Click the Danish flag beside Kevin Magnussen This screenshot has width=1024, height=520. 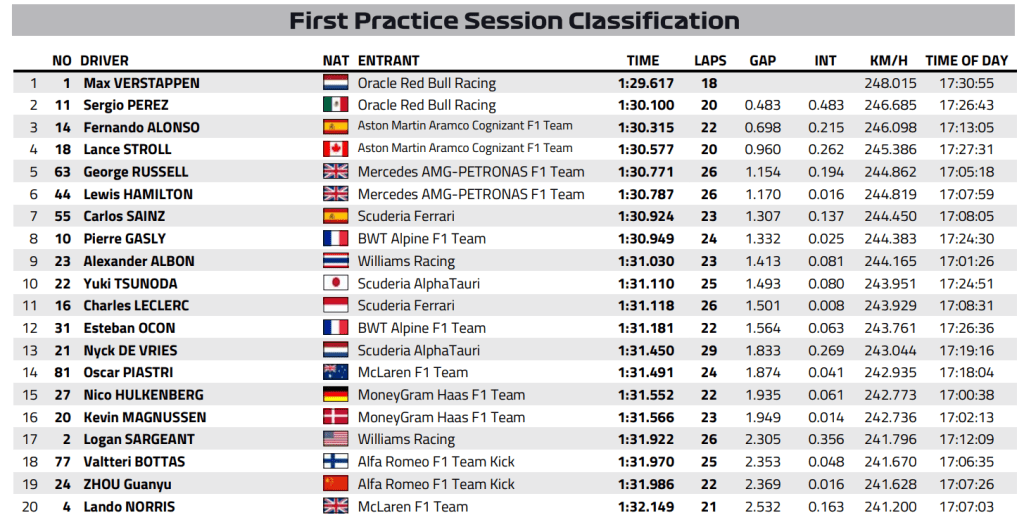(x=334, y=417)
